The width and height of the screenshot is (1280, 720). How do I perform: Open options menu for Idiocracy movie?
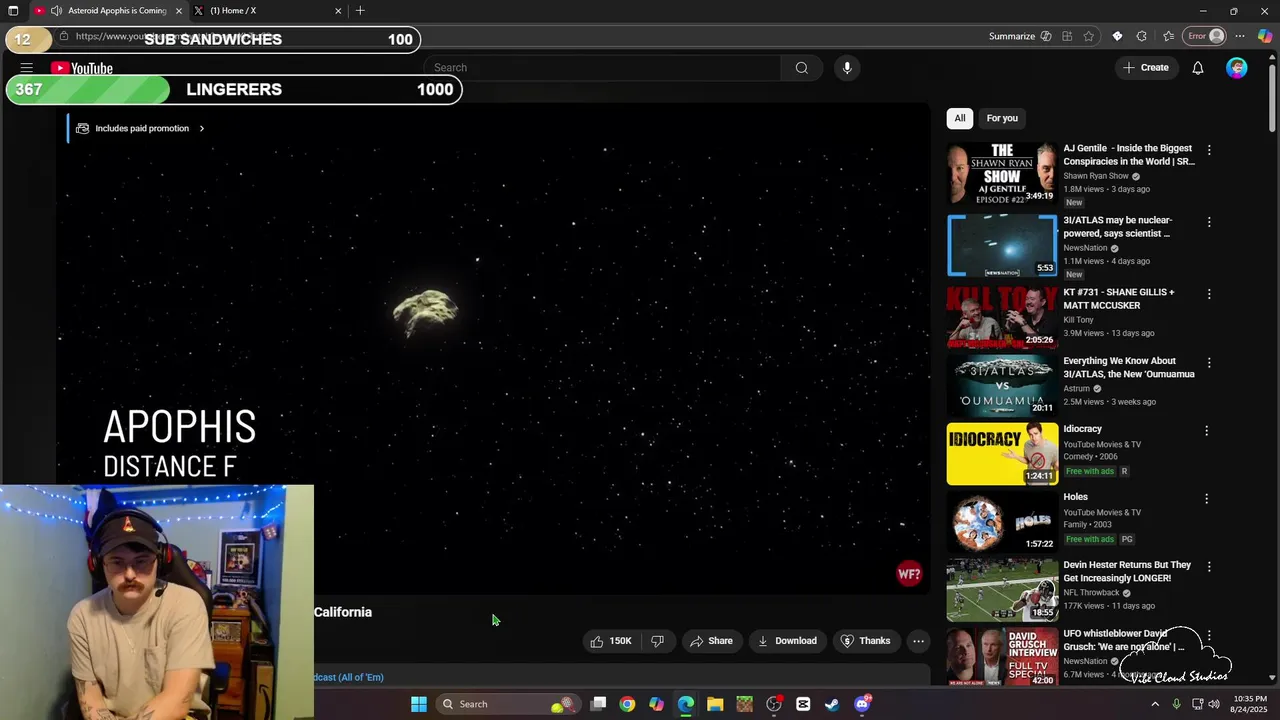(1206, 431)
